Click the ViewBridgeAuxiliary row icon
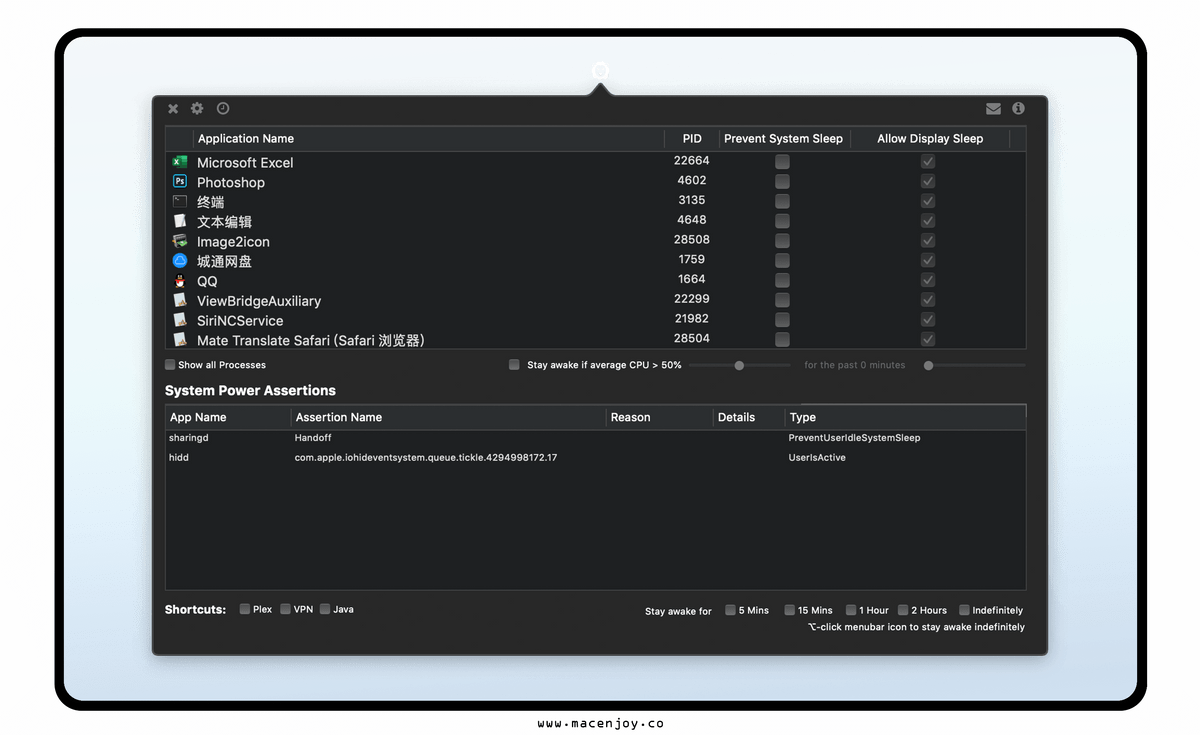This screenshot has height=735, width=1200. point(180,300)
